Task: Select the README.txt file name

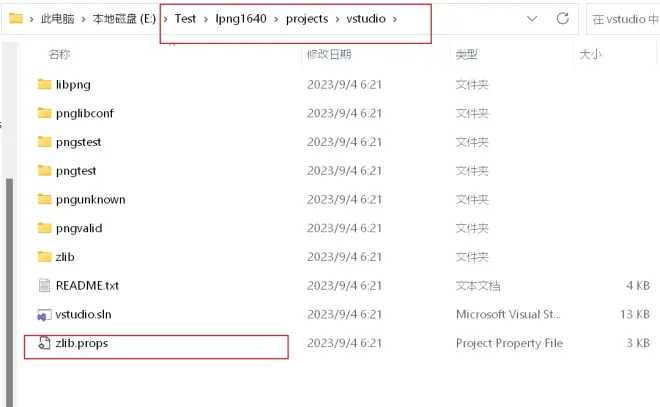Action: [x=87, y=285]
